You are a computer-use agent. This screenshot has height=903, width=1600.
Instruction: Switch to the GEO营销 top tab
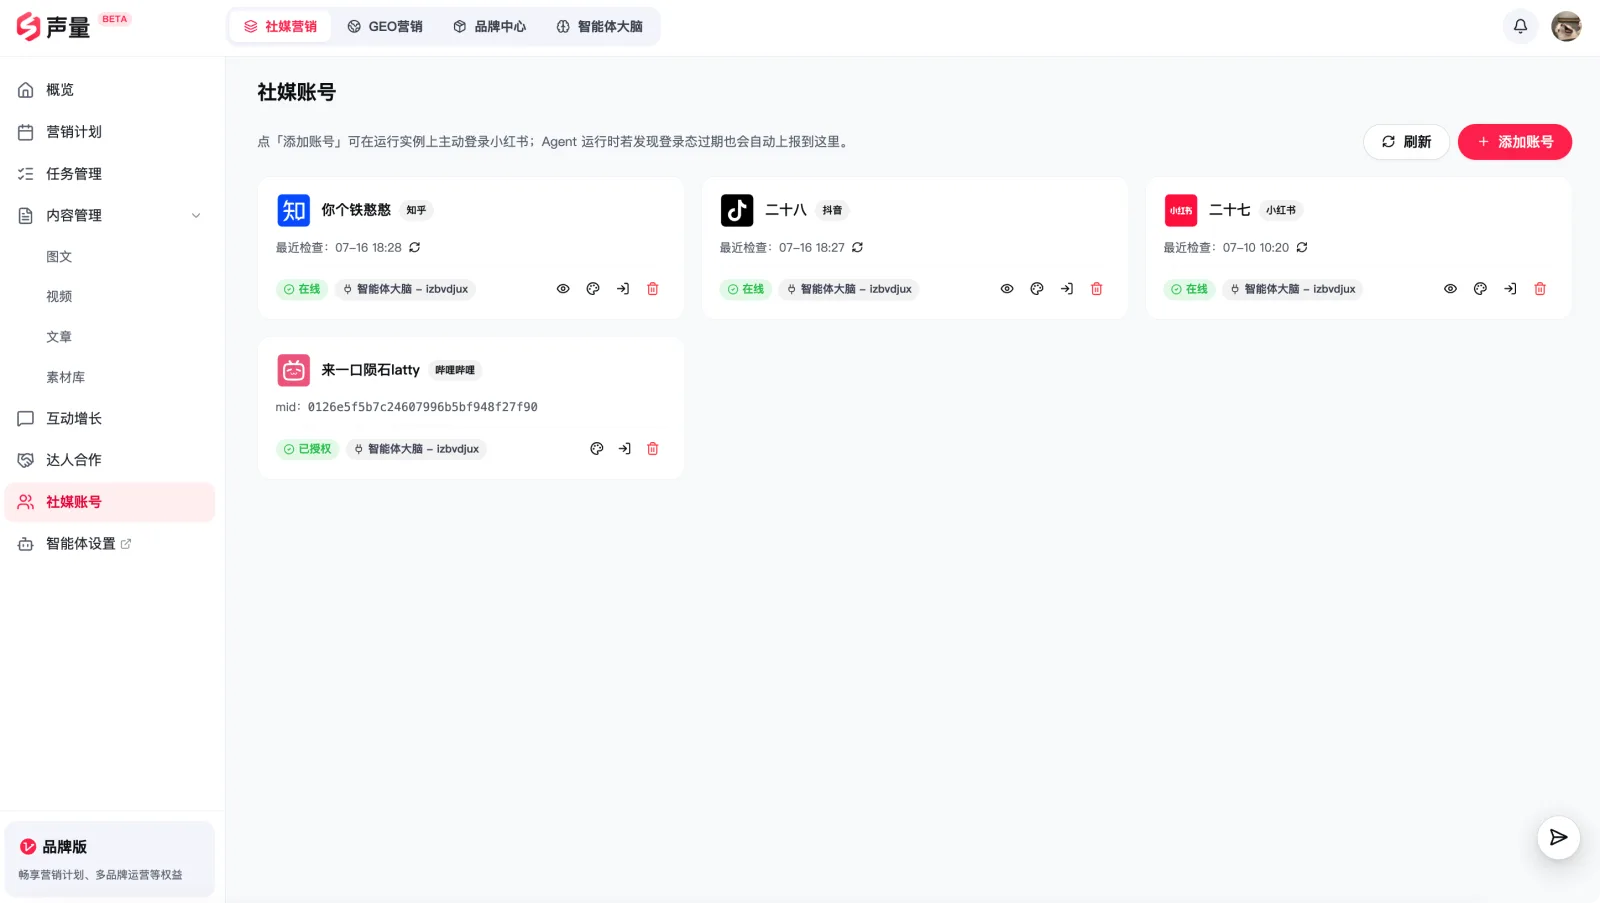coord(385,26)
